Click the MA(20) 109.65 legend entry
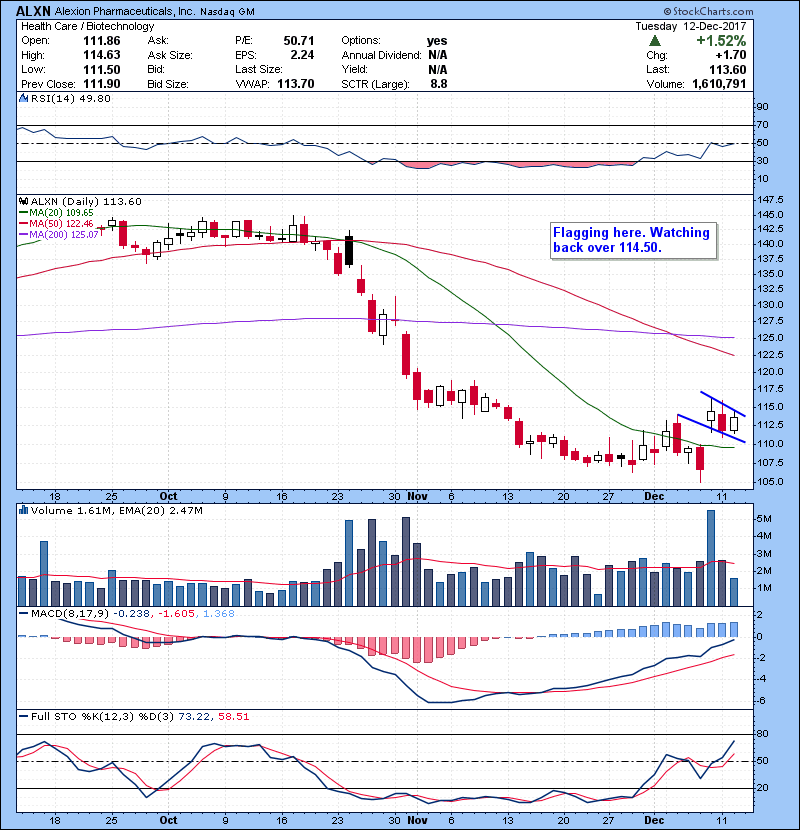 tap(56, 213)
